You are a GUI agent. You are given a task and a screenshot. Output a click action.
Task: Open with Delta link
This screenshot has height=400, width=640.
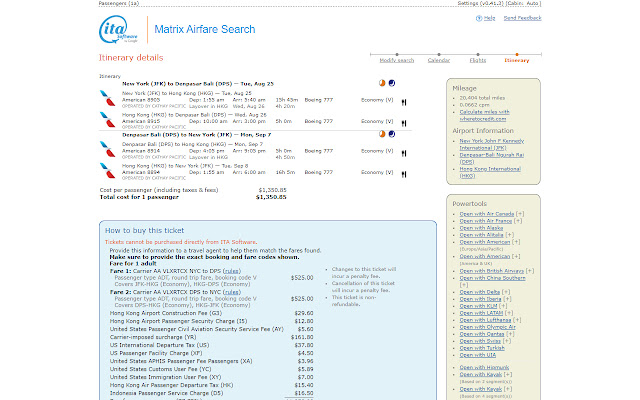[x=480, y=292]
